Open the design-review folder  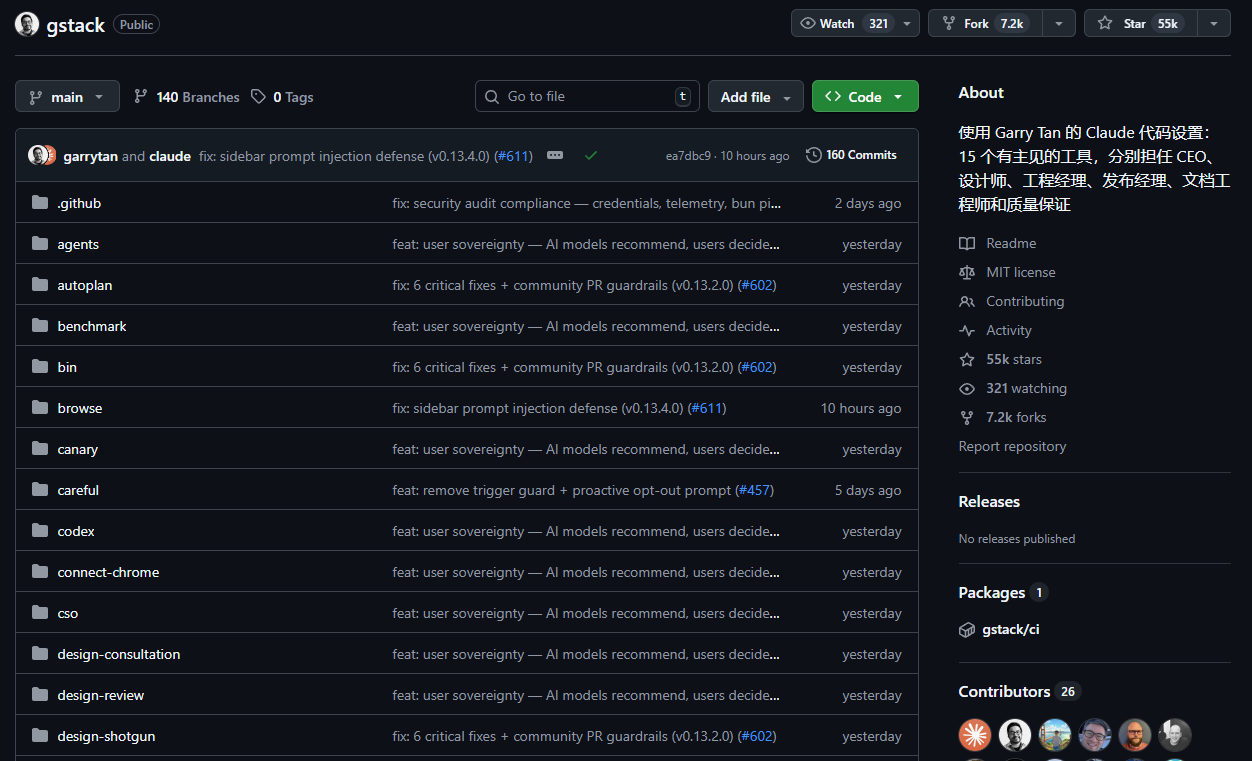[x=100, y=695]
